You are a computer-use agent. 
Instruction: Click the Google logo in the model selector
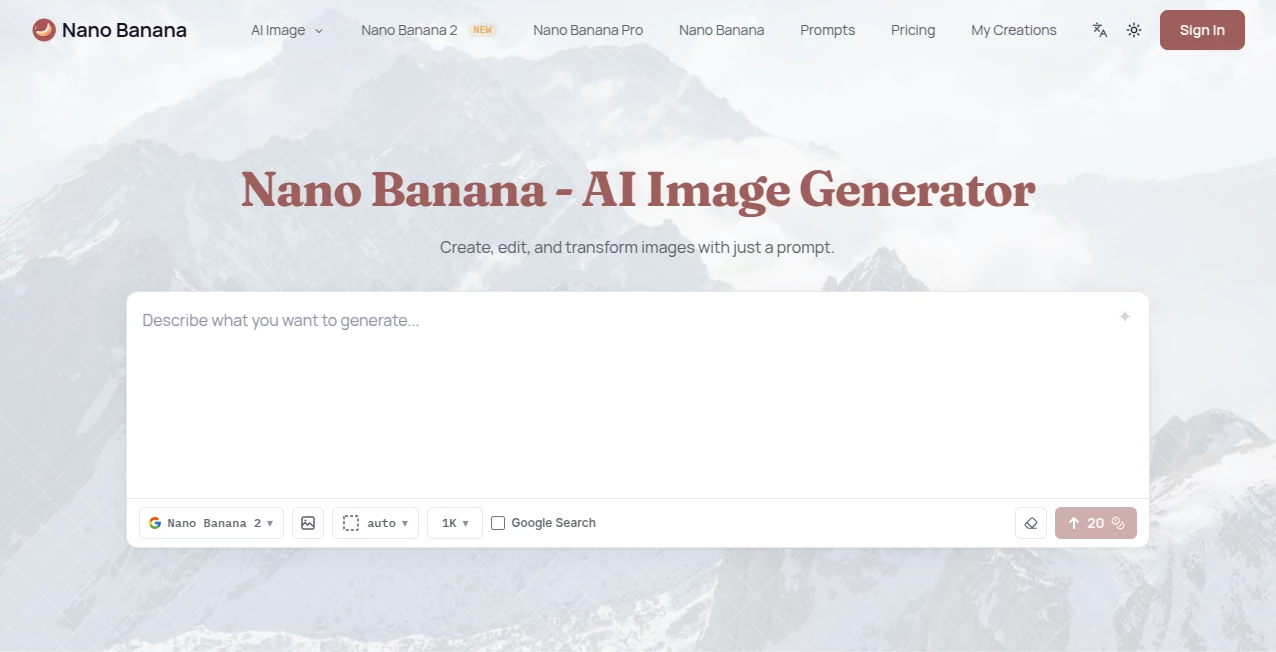[x=155, y=522]
